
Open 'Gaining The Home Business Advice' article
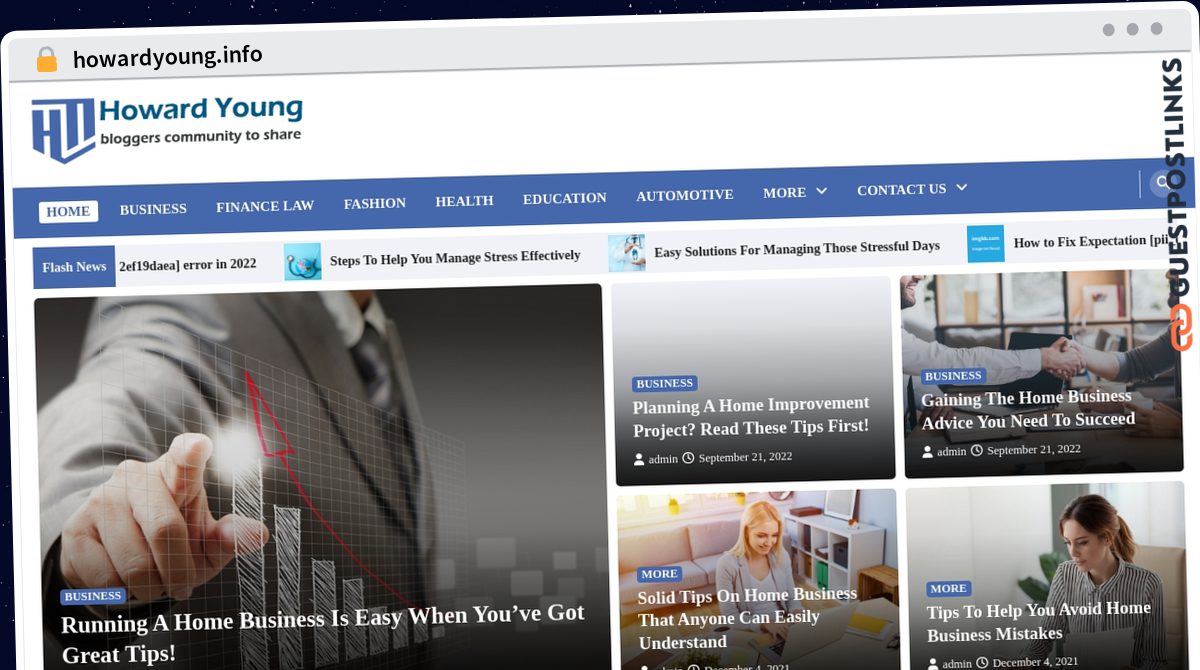point(1027,409)
